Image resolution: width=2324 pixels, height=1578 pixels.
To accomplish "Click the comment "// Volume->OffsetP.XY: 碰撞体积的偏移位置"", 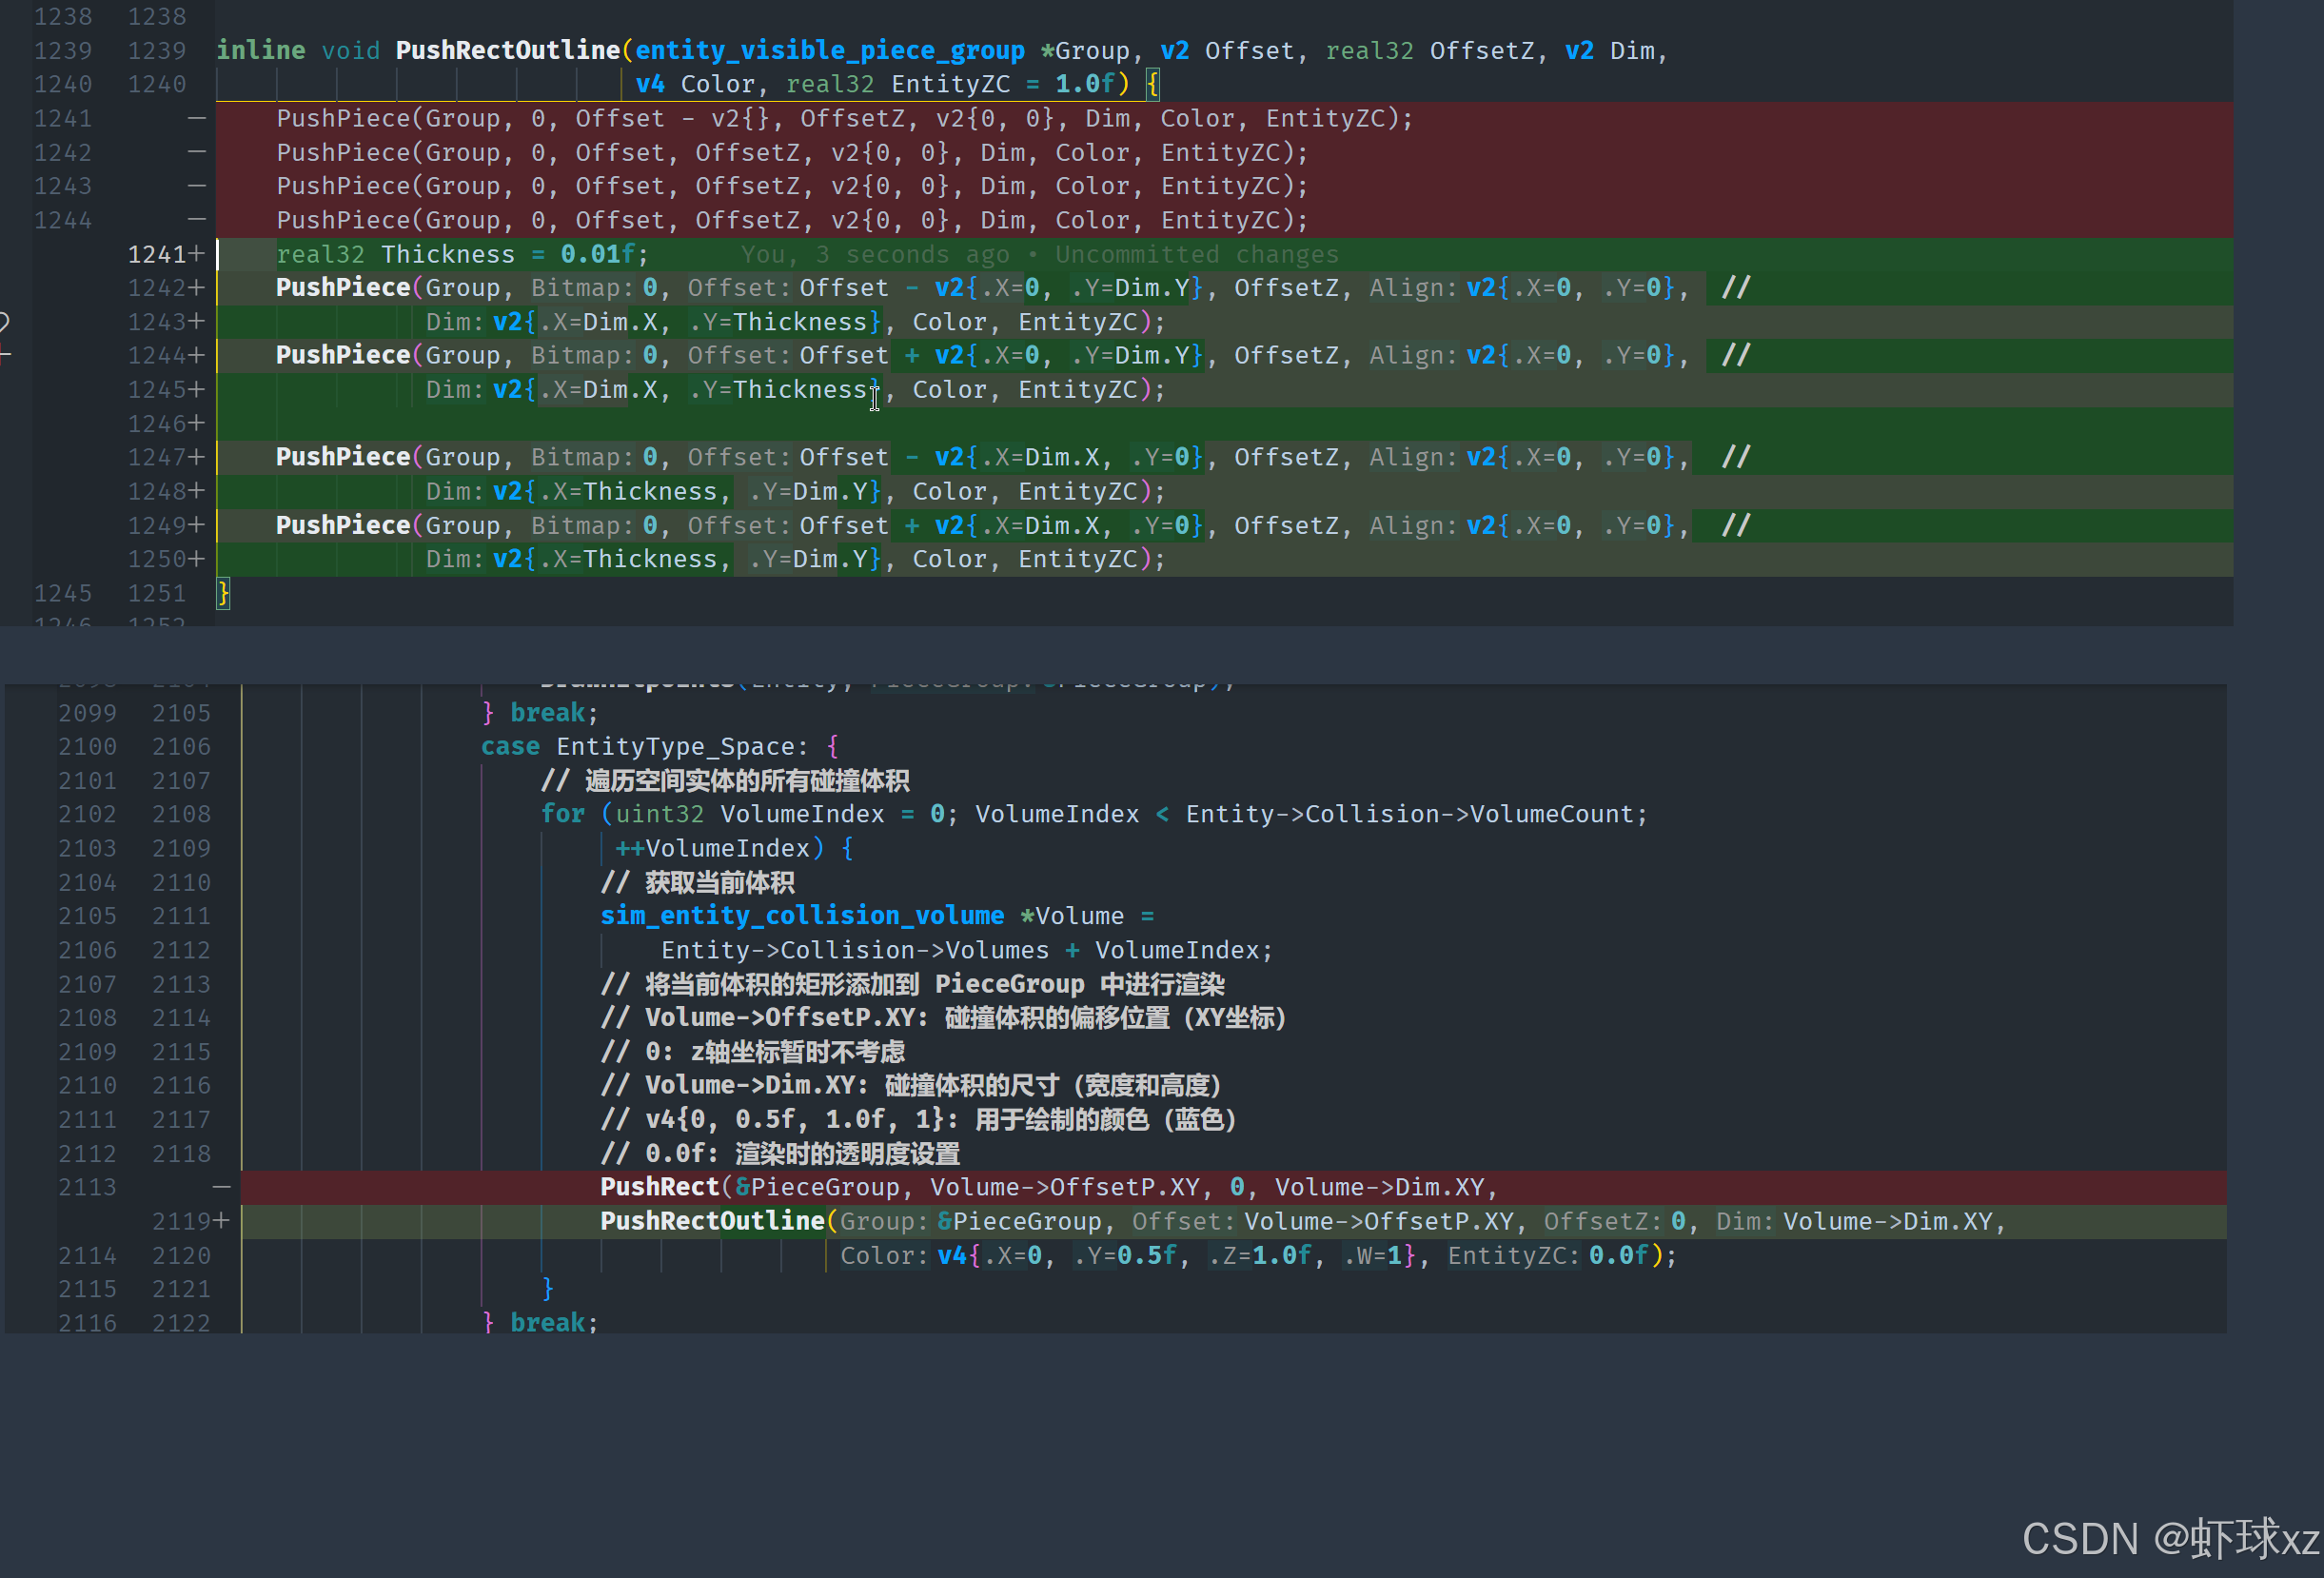I will click(943, 1017).
